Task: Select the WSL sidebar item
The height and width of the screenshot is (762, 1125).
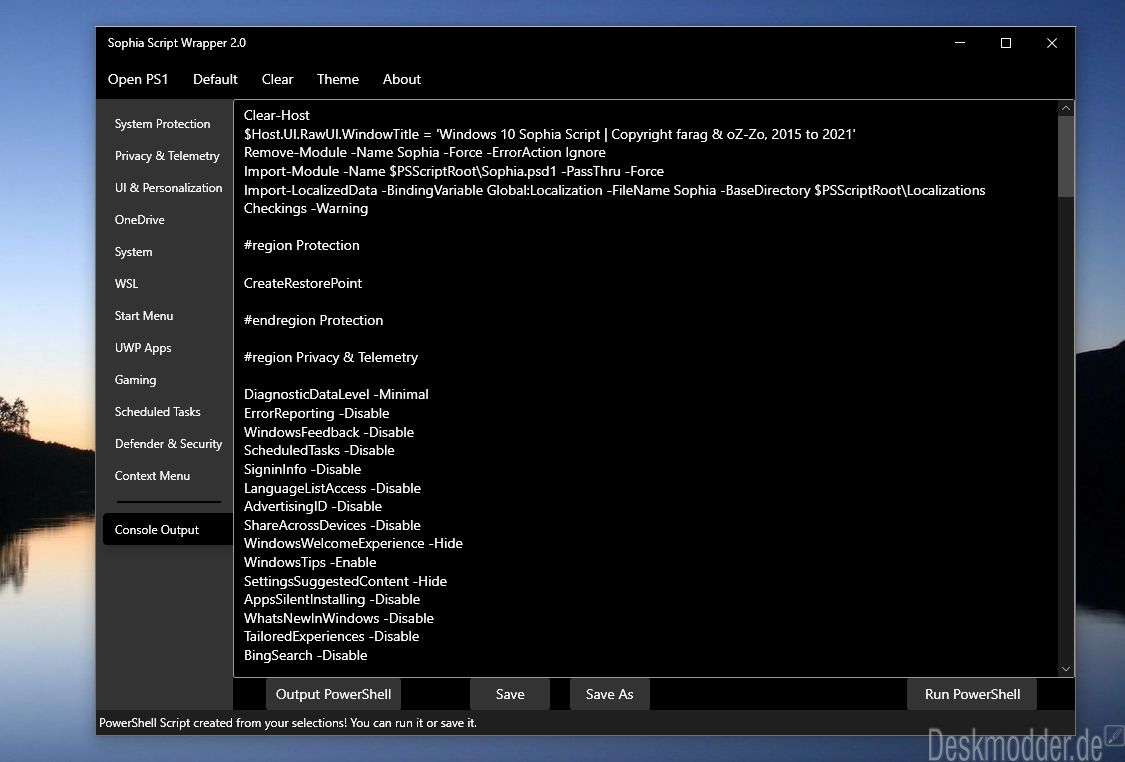Action: click(126, 283)
